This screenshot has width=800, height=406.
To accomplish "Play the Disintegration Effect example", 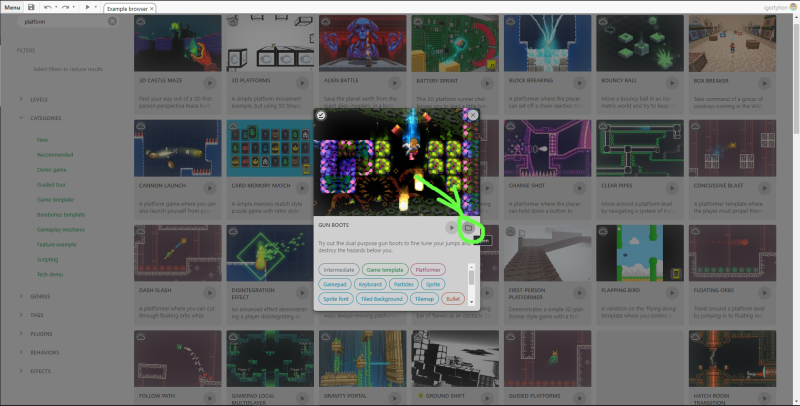I will click(x=302, y=293).
